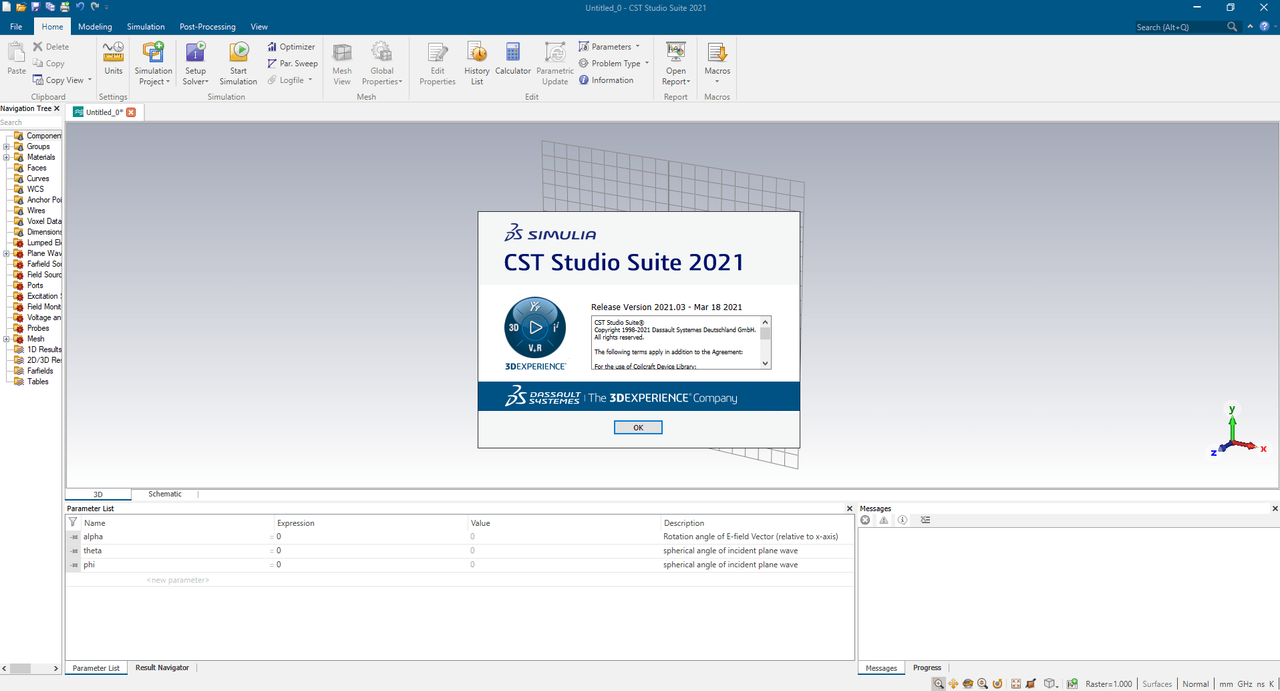This screenshot has height=691, width=1280.
Task: Select the Probes tree item
Action: point(37,328)
